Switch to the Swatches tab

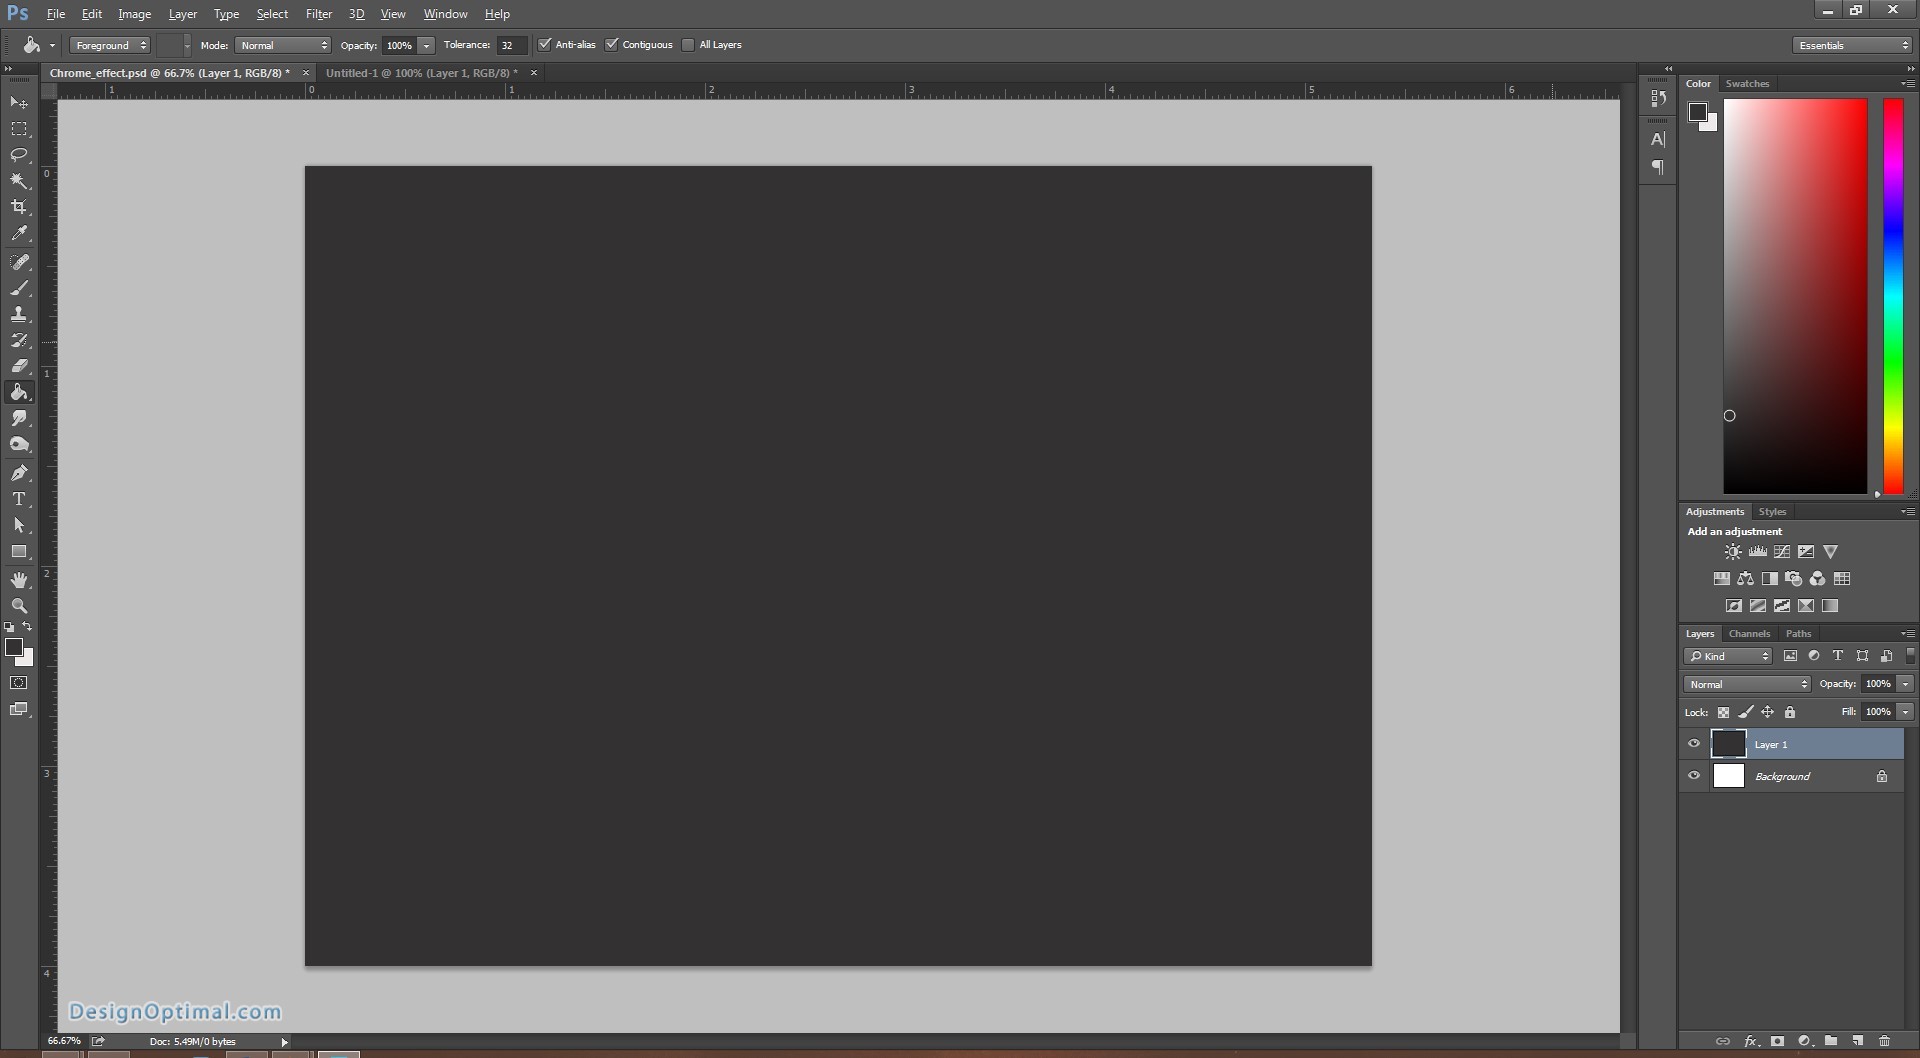pos(1747,84)
